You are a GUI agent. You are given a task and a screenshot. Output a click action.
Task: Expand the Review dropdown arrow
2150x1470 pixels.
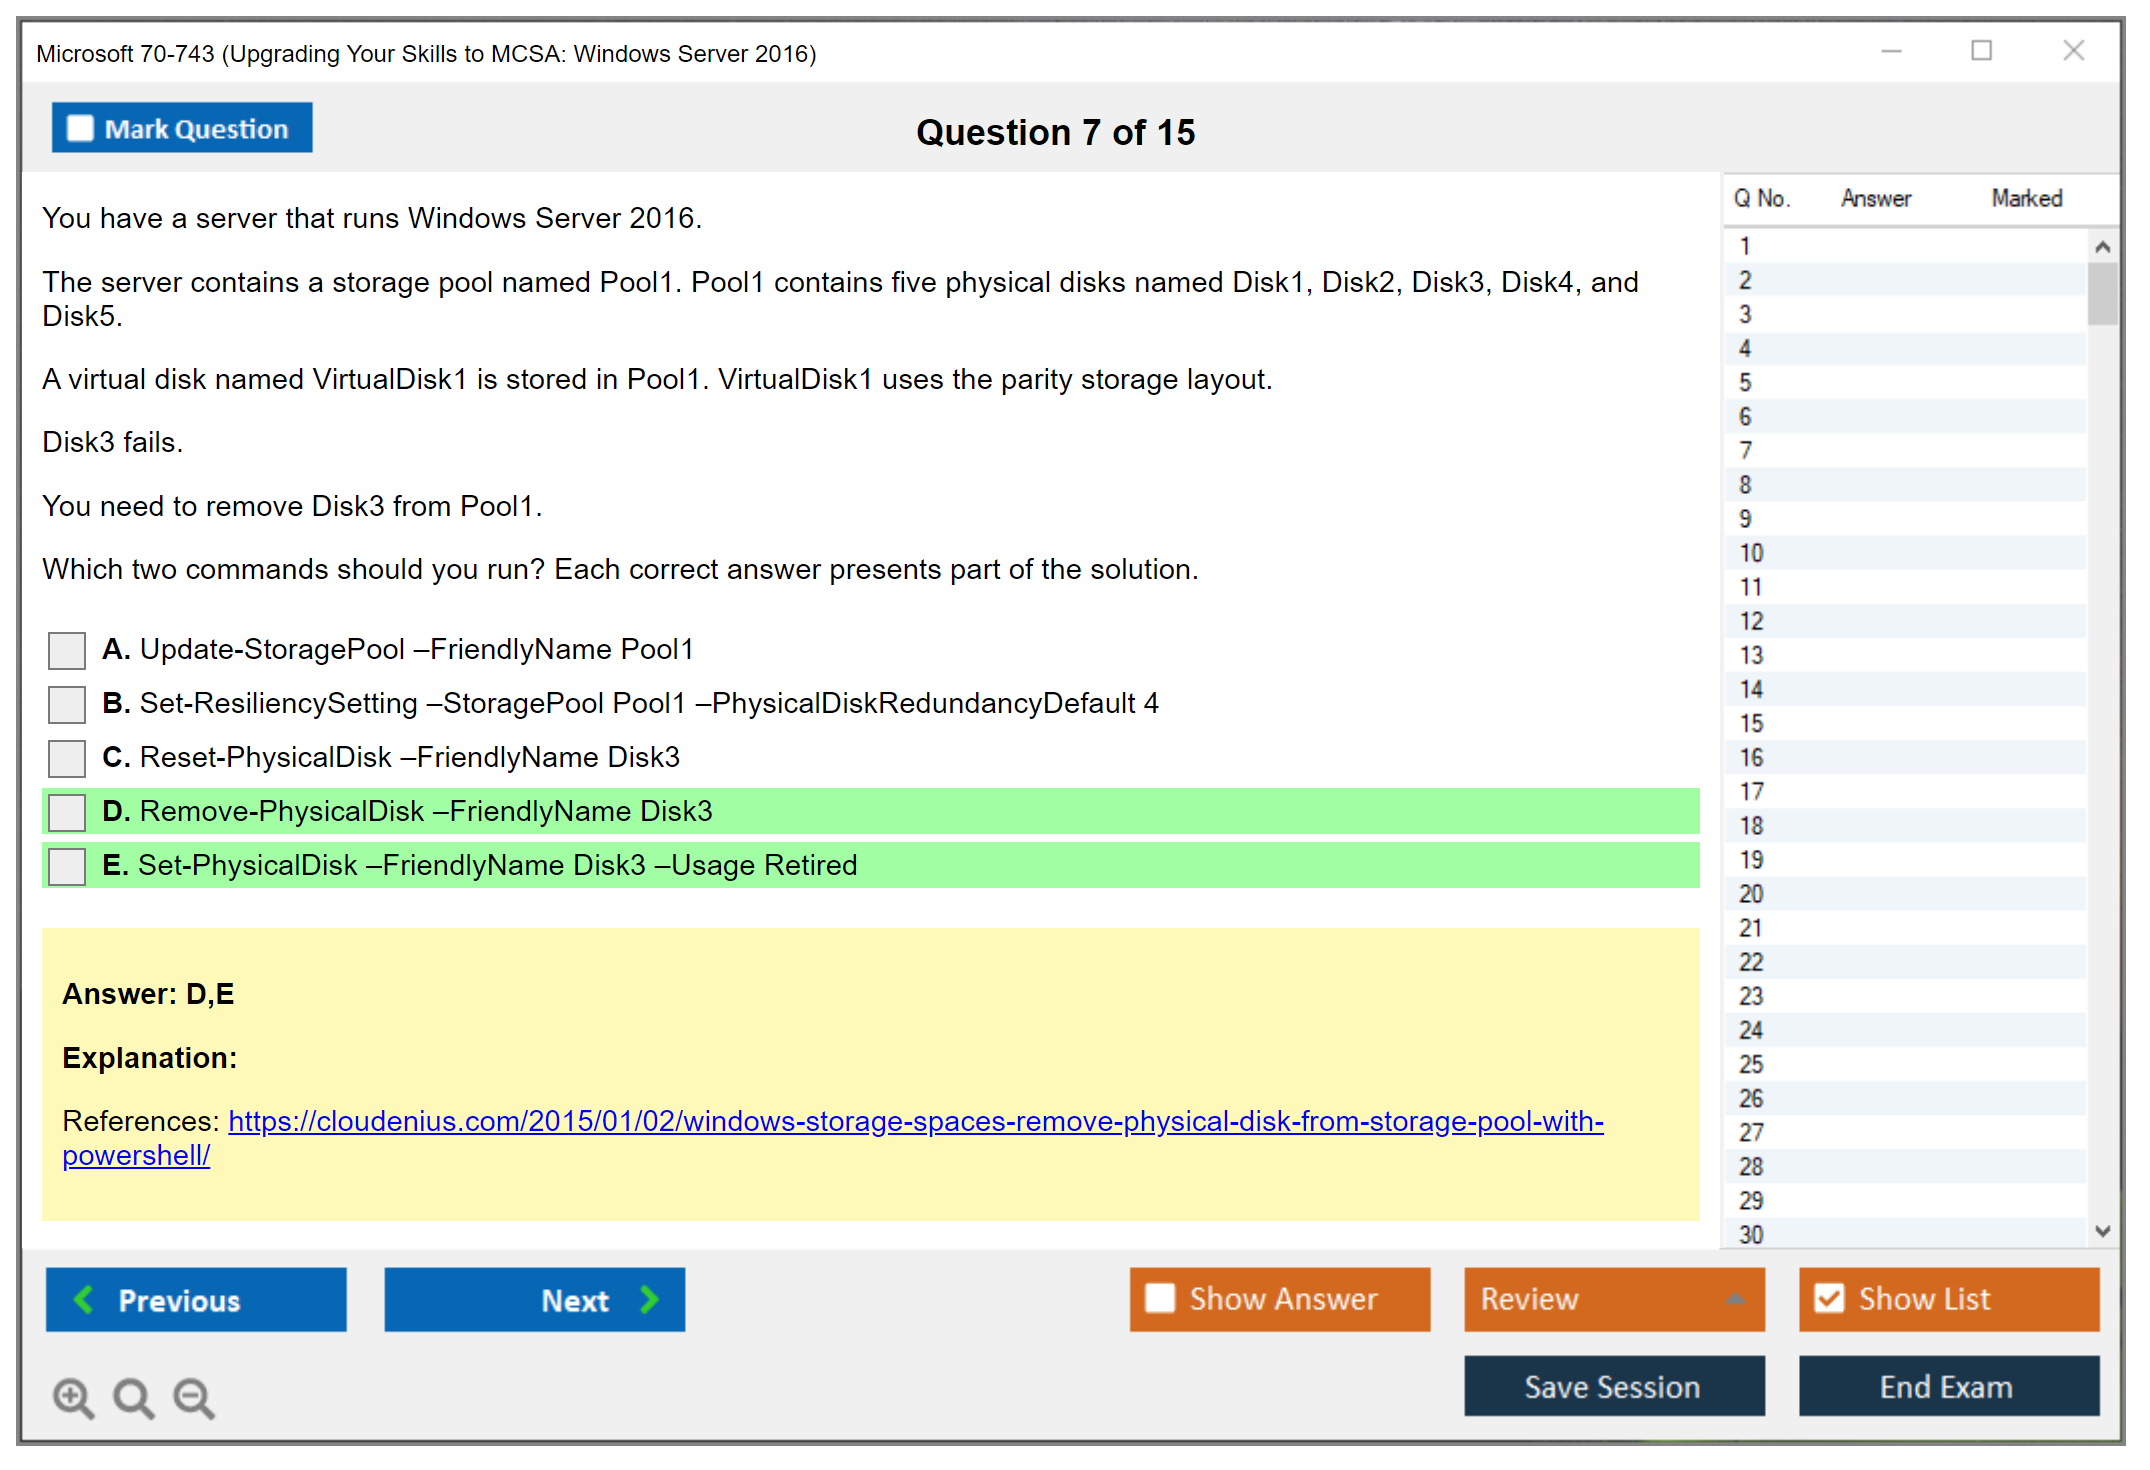[1735, 1298]
